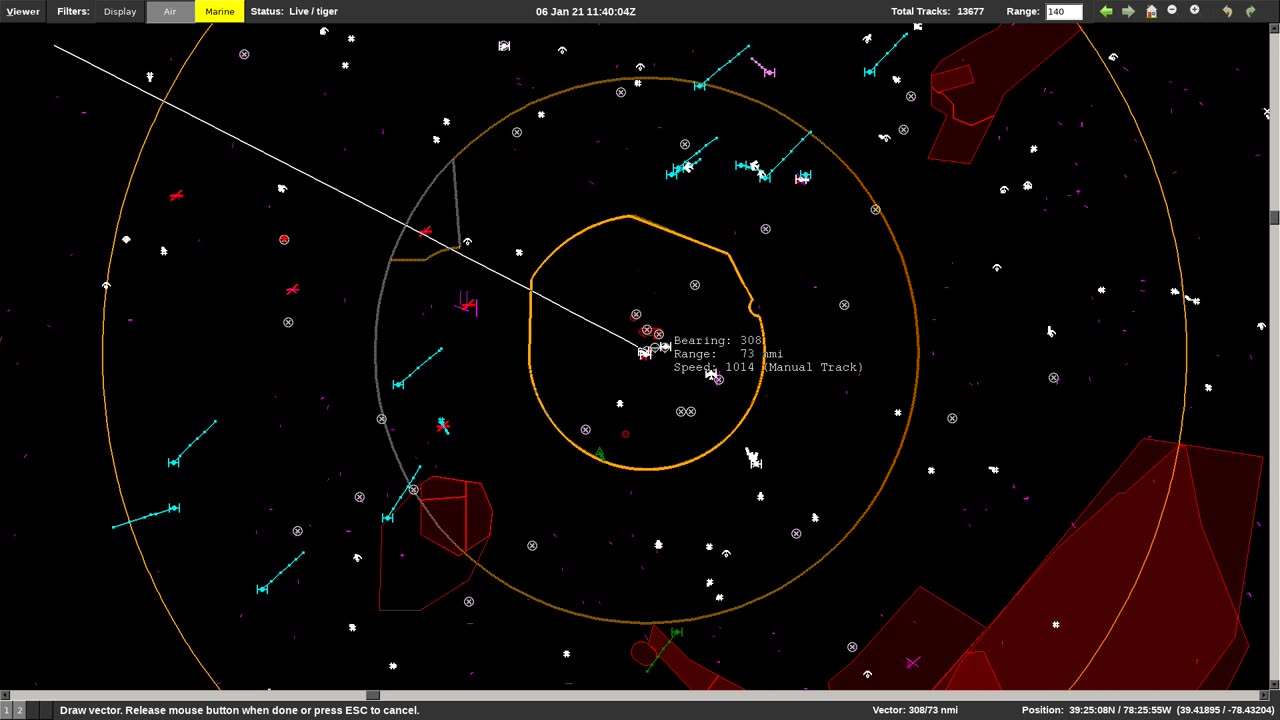Image resolution: width=1280 pixels, height=720 pixels.
Task: Click the Status Live / tiger text
Action: pos(294,11)
